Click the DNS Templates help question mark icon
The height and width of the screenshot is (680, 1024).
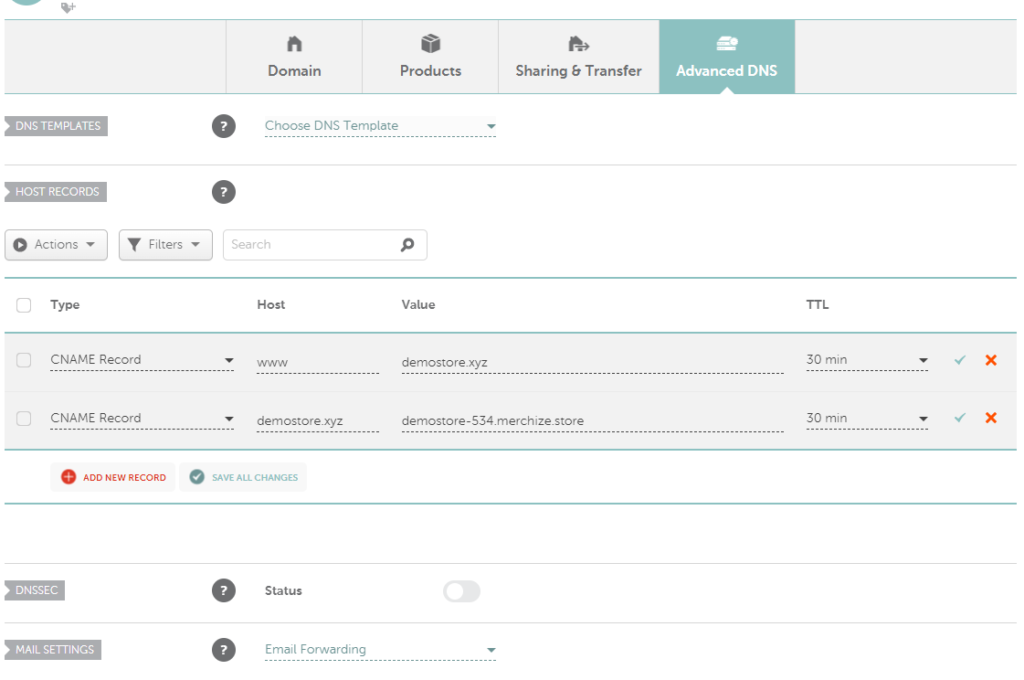(223, 126)
